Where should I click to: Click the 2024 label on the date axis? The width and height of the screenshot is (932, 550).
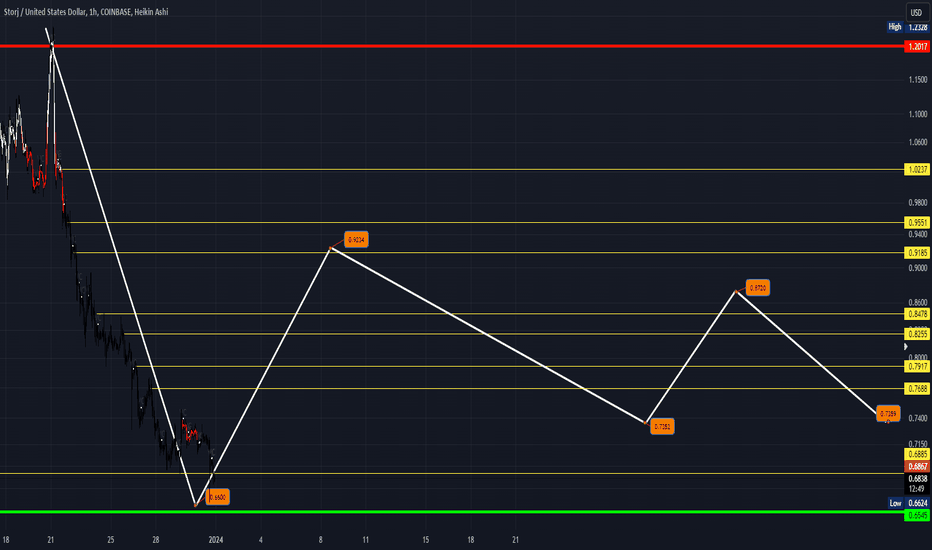click(216, 540)
